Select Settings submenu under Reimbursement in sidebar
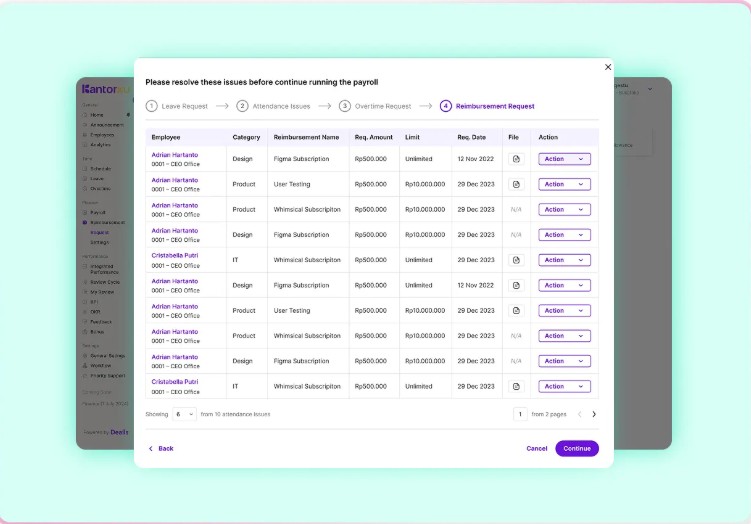This screenshot has height=524, width=751. coord(100,242)
